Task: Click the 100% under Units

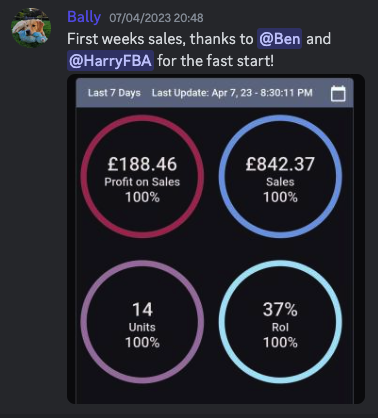Action: [142, 343]
